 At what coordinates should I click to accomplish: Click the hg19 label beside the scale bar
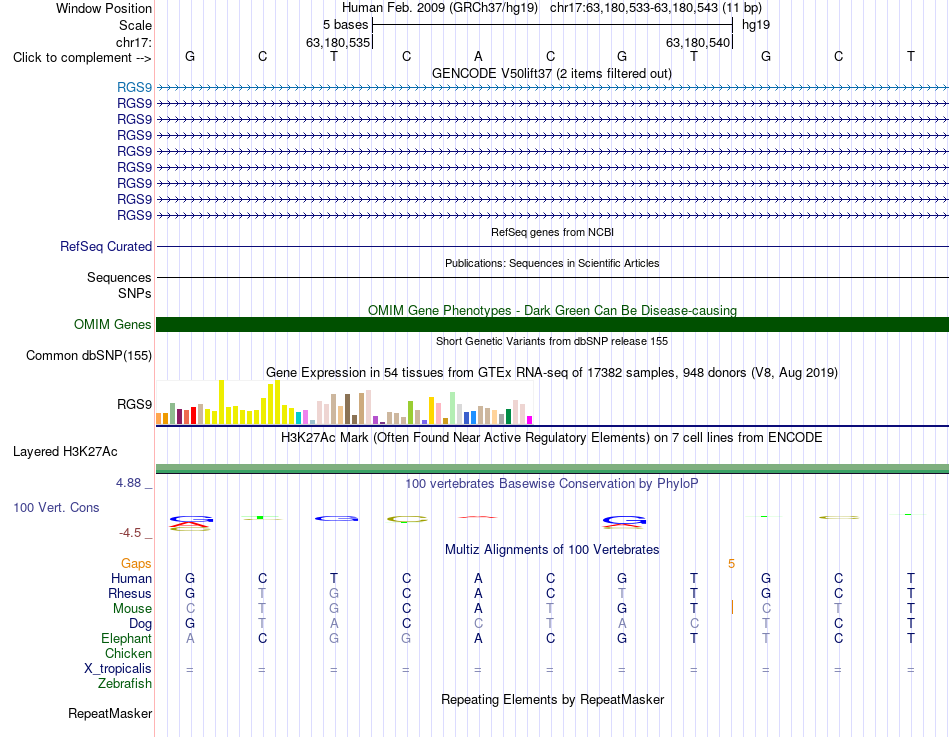coord(756,25)
